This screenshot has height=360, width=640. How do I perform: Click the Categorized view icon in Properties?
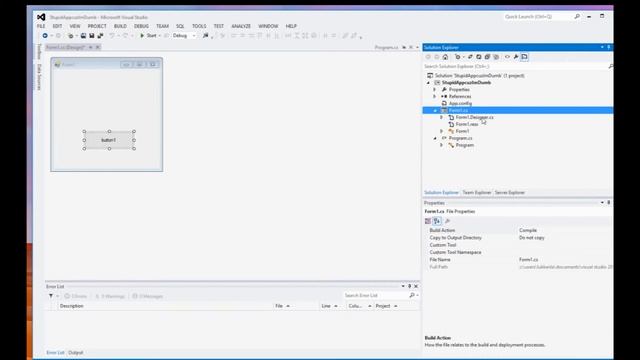pos(428,221)
